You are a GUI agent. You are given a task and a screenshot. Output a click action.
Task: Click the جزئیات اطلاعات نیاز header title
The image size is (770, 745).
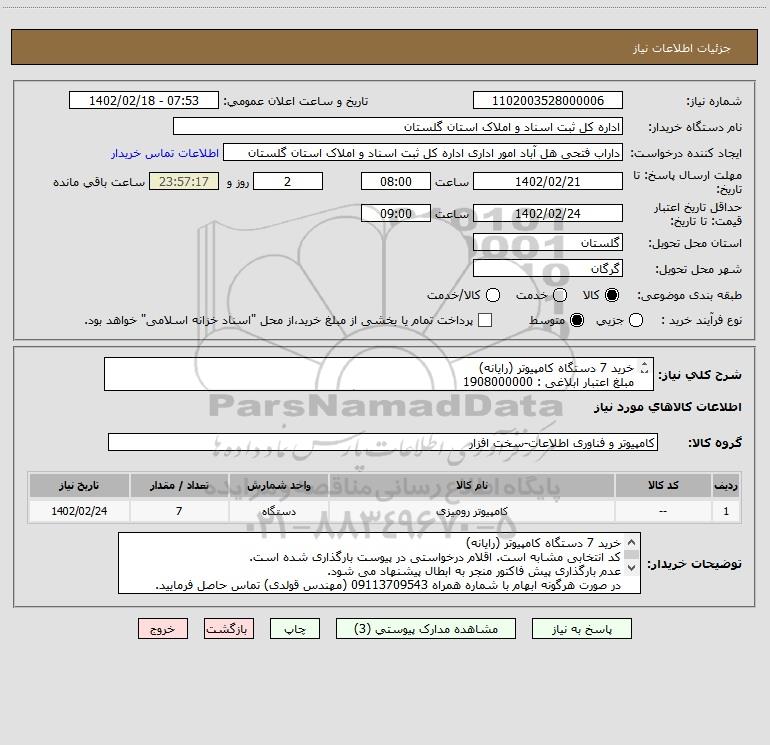point(681,48)
